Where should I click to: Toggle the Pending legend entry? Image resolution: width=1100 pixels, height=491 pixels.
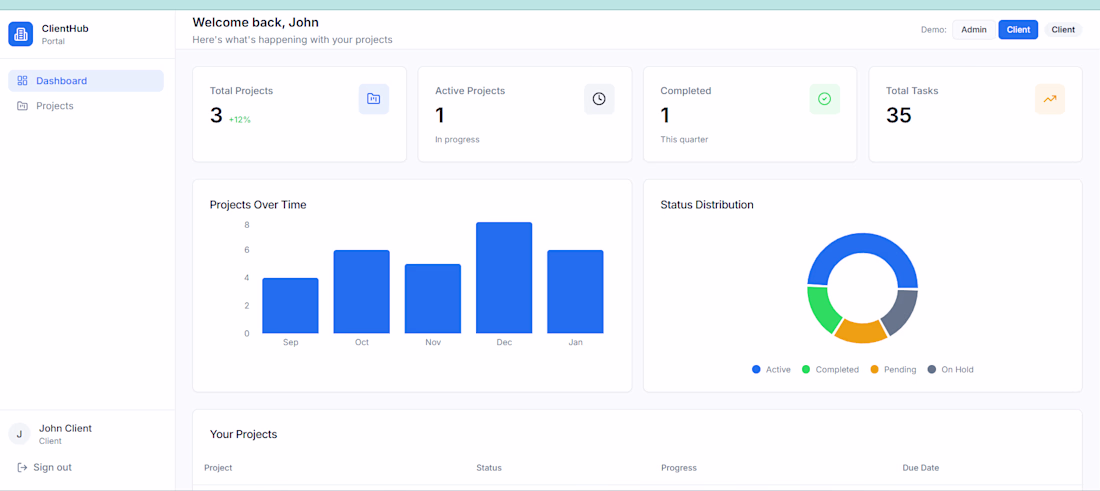coord(893,370)
